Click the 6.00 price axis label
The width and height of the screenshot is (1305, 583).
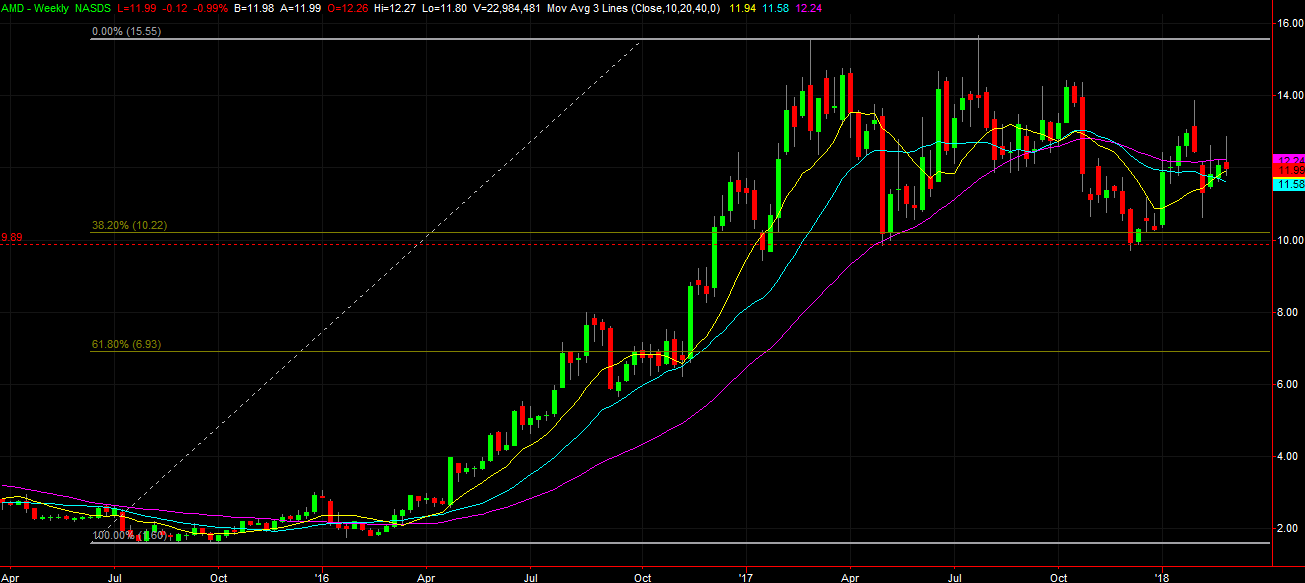click(1286, 384)
